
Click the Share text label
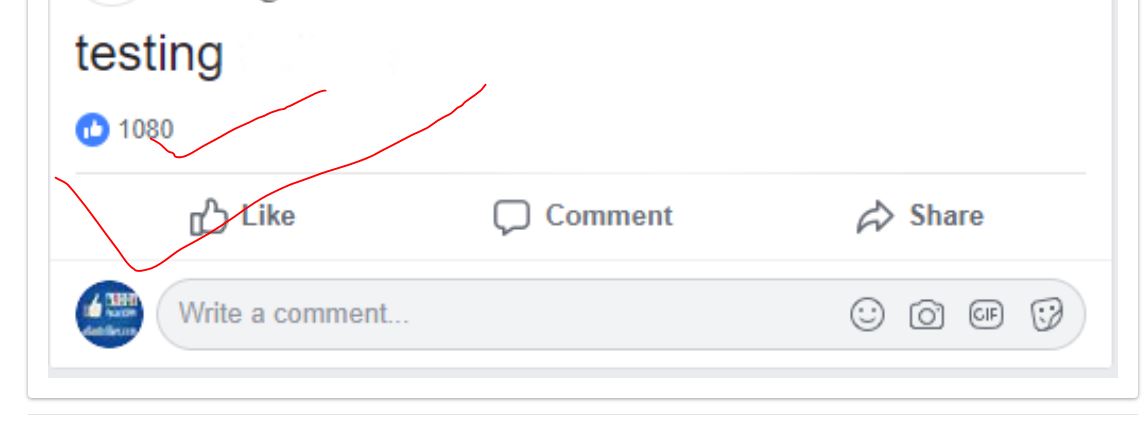(x=946, y=216)
